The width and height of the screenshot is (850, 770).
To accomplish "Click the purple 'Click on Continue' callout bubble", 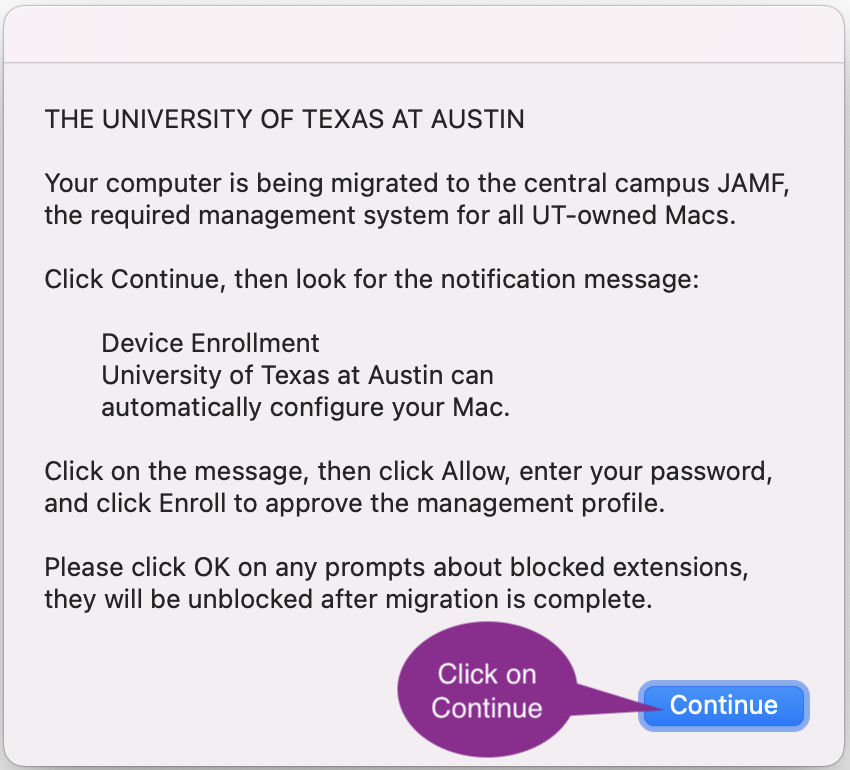I will [x=487, y=690].
